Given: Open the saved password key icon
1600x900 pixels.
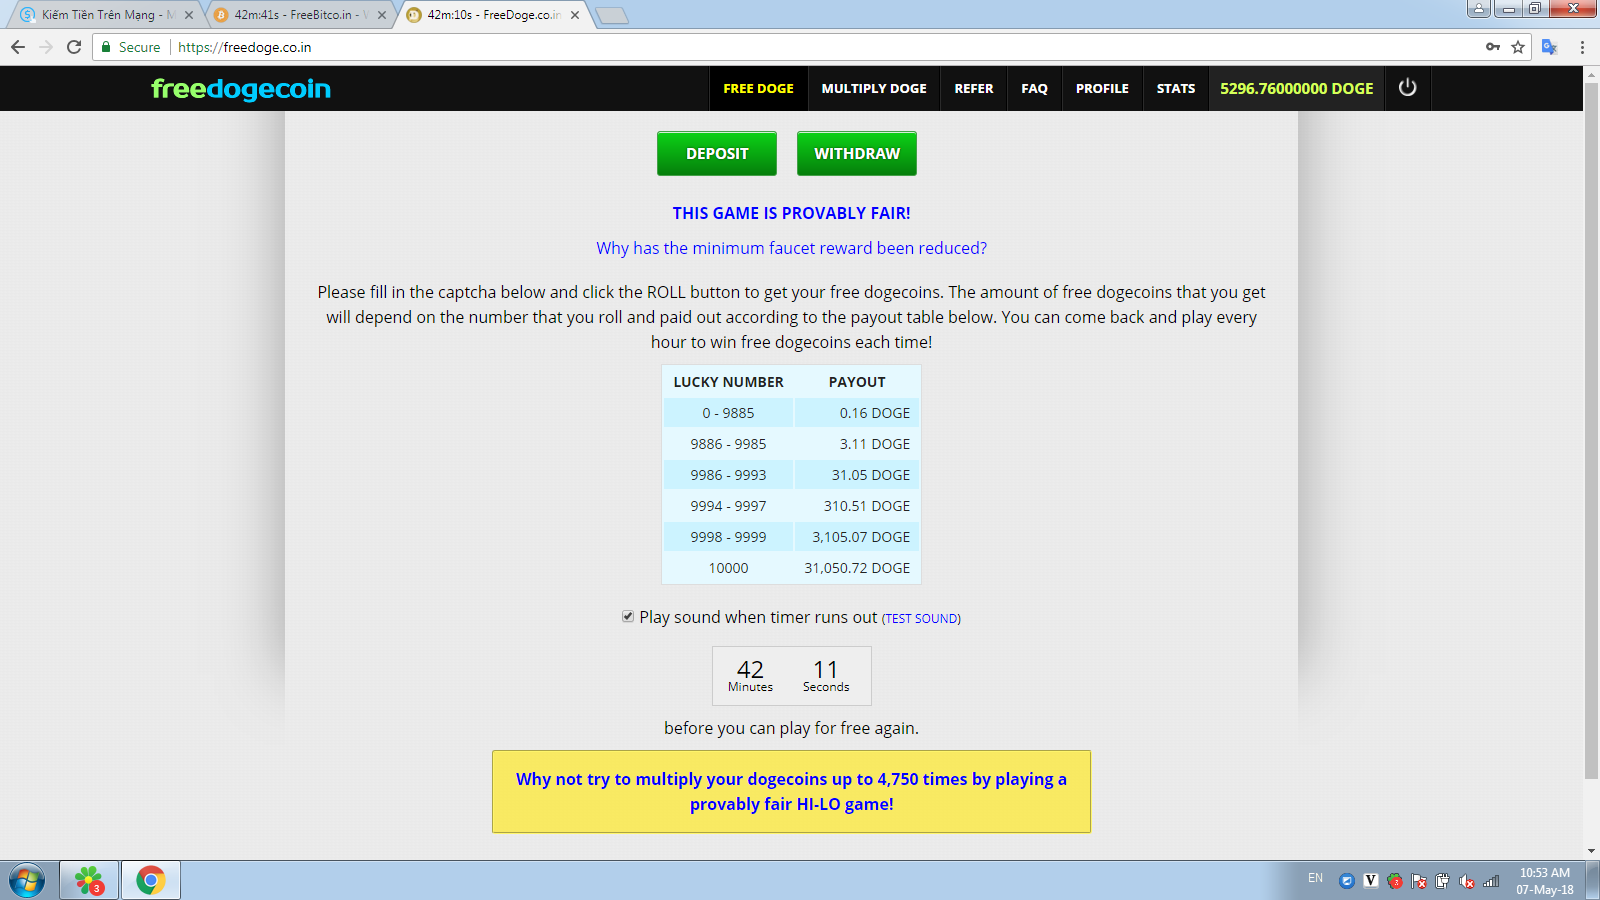Looking at the screenshot, I should tap(1493, 47).
